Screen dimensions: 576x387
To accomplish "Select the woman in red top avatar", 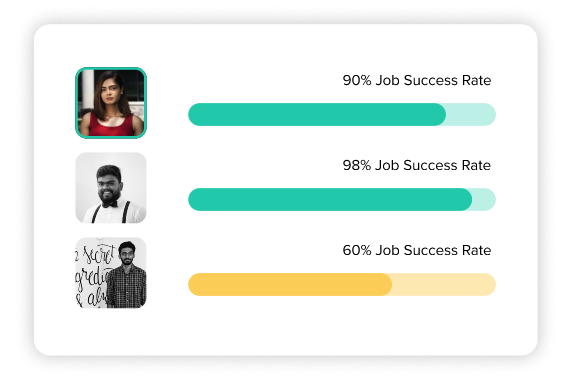I will coord(111,103).
